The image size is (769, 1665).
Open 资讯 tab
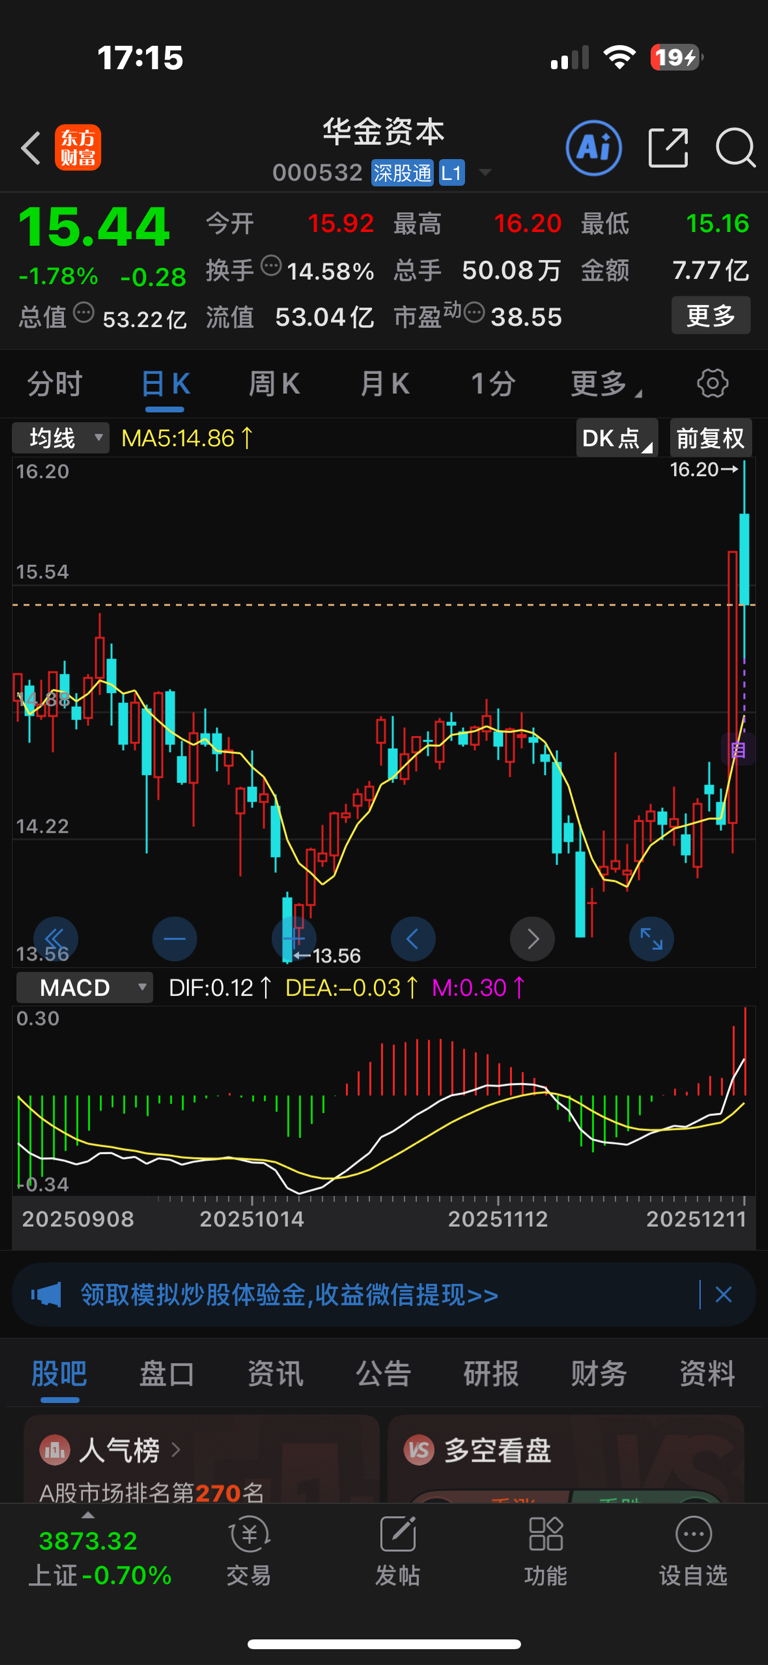[x=275, y=1374]
